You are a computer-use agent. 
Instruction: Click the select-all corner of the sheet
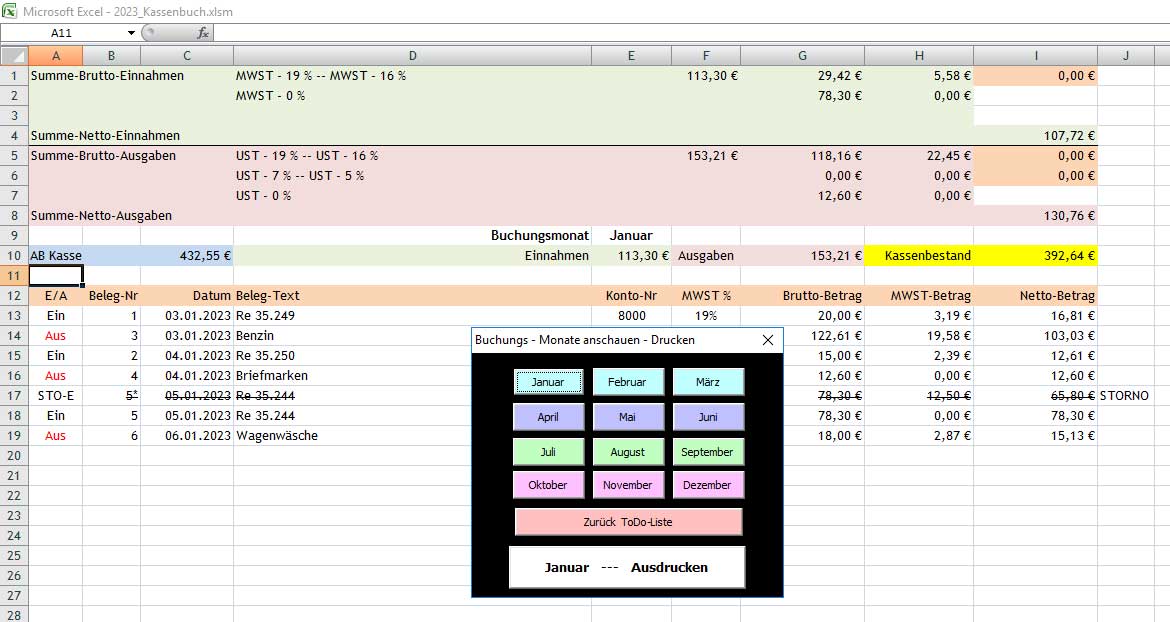click(14, 56)
